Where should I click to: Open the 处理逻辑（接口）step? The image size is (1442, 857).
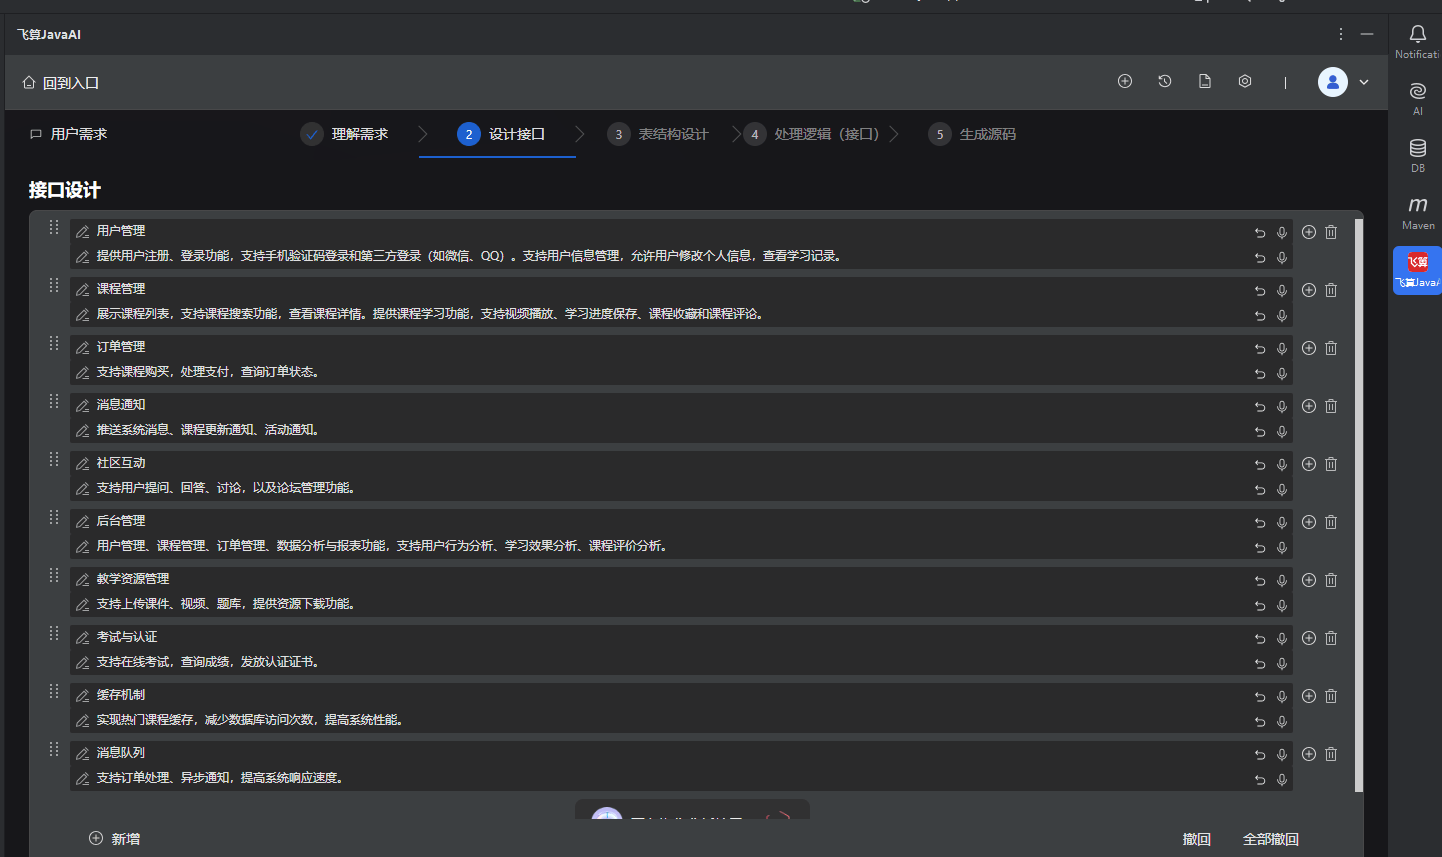click(812, 134)
